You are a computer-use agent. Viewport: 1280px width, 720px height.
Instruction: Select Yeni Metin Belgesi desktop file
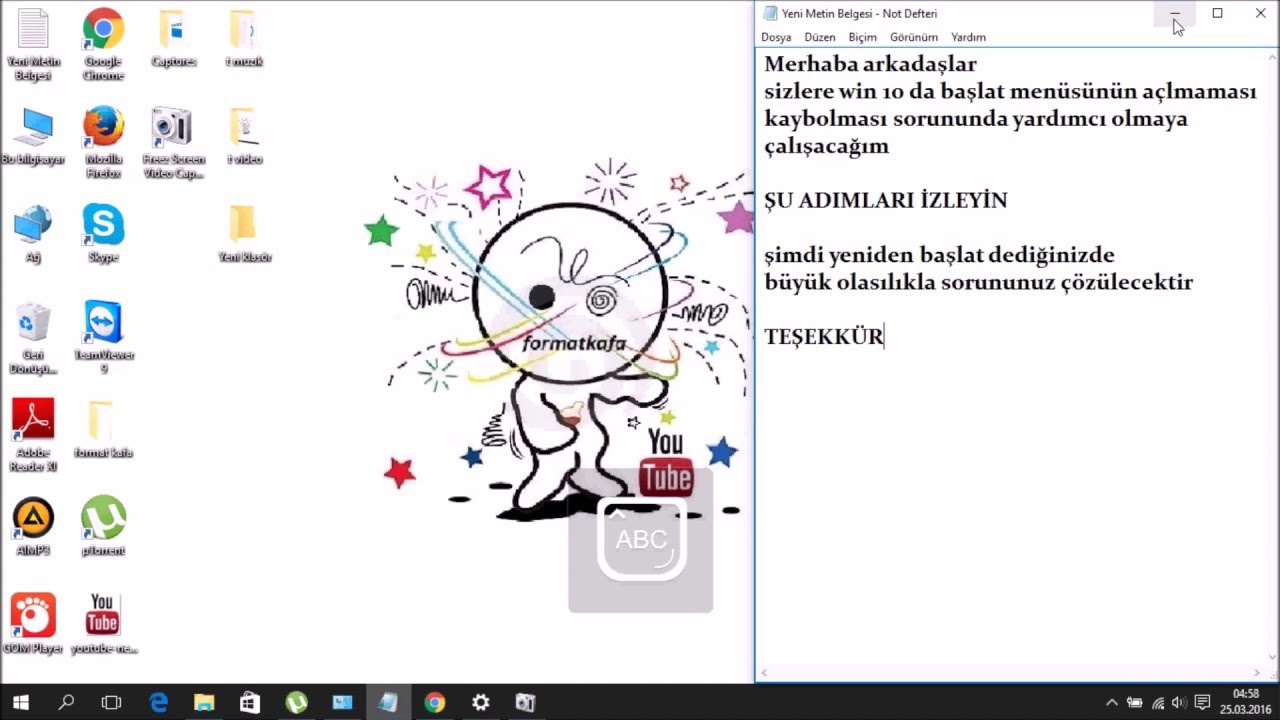tap(33, 43)
